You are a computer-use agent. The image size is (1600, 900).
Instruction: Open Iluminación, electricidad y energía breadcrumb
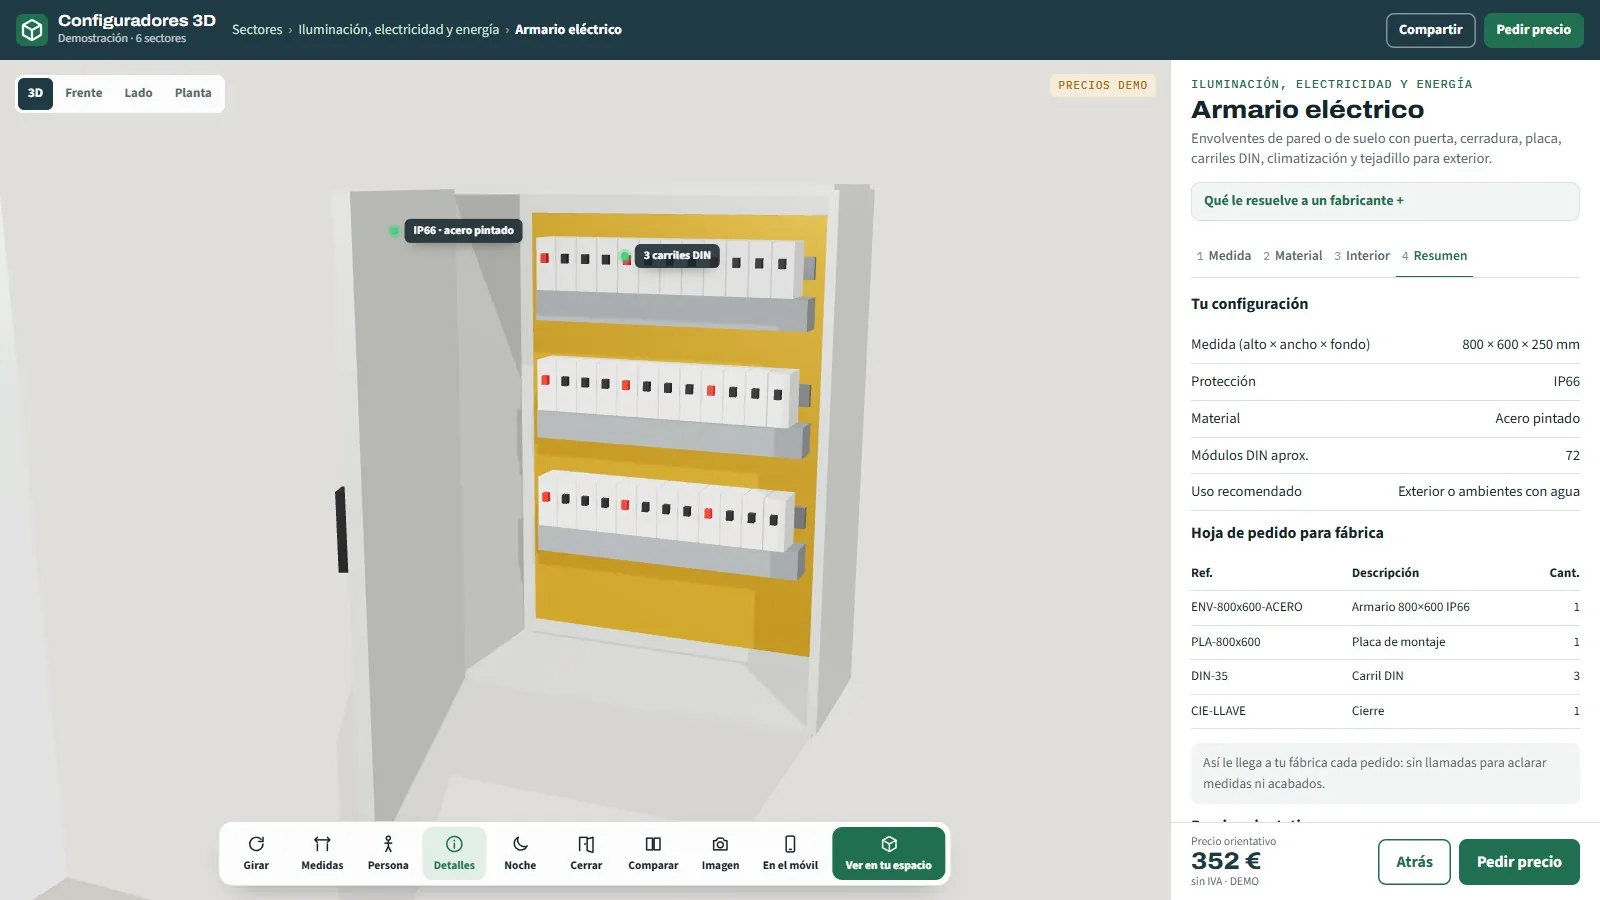click(399, 30)
